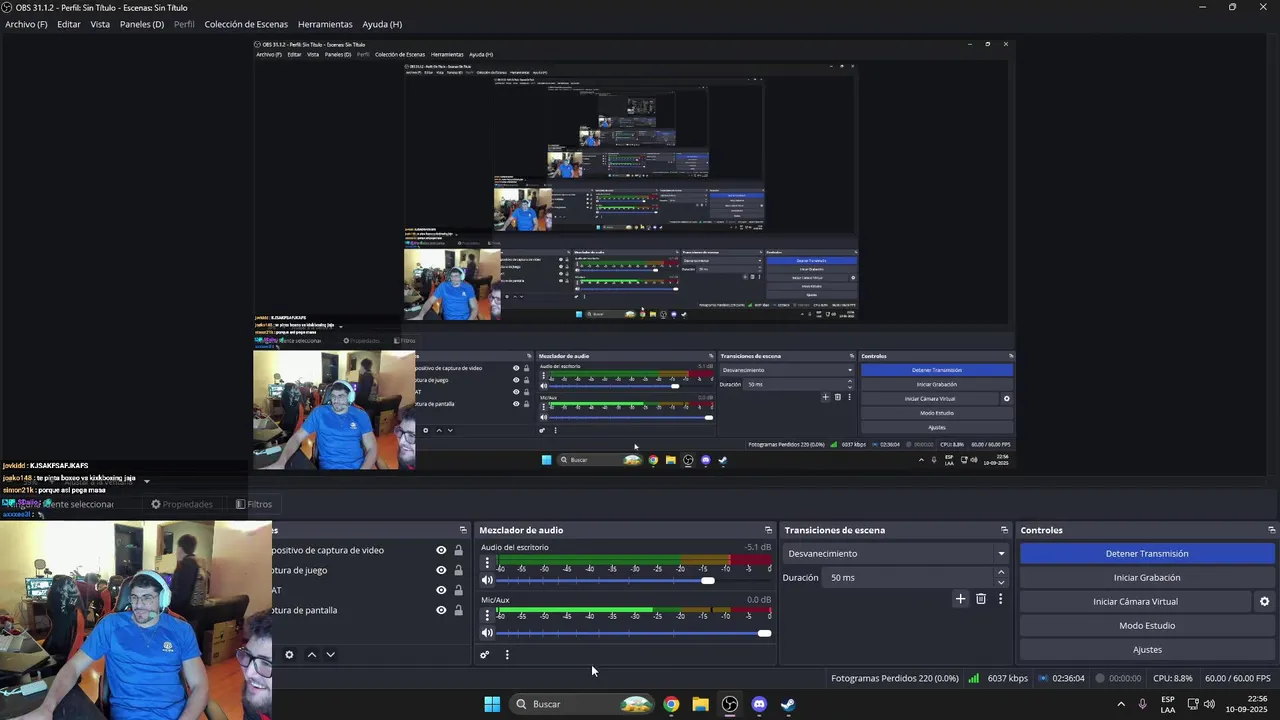
Task: Toggle visibility of captura de juego source
Action: (441, 570)
